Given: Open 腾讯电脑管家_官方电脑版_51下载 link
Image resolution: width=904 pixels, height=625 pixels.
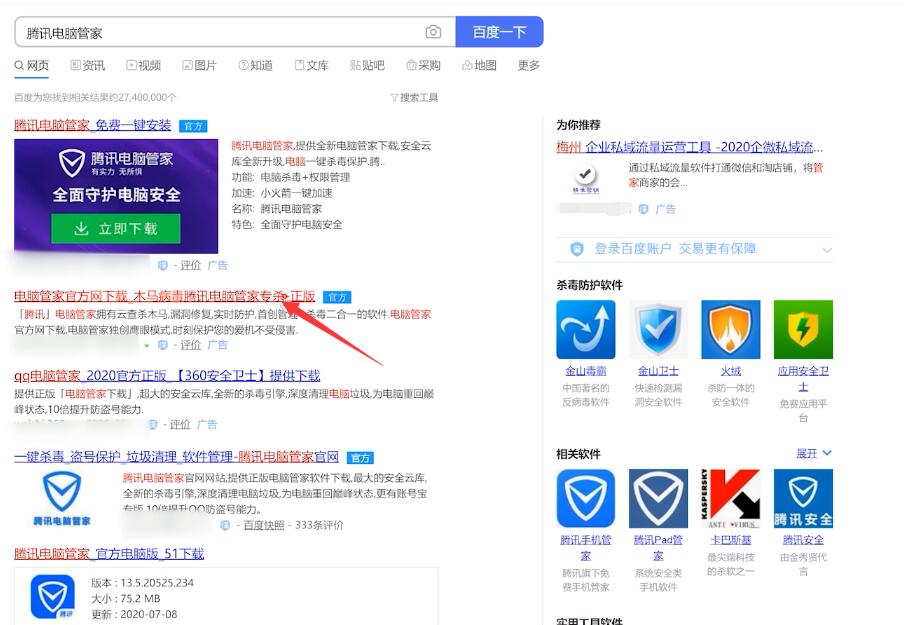Looking at the screenshot, I should coord(109,554).
